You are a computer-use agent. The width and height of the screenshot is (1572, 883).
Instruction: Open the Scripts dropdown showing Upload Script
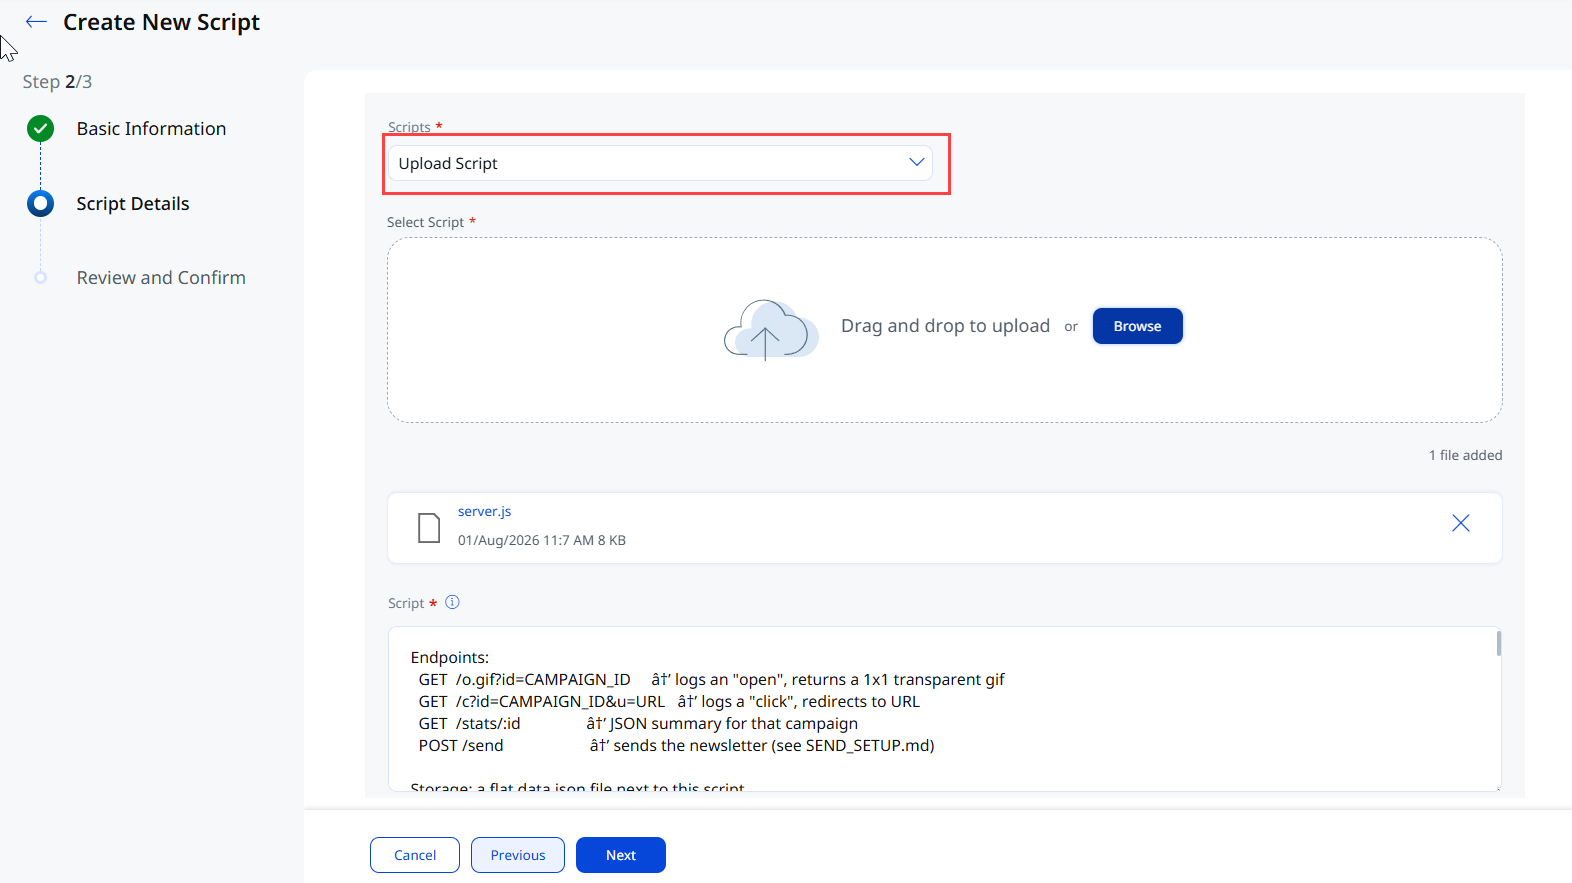click(660, 163)
